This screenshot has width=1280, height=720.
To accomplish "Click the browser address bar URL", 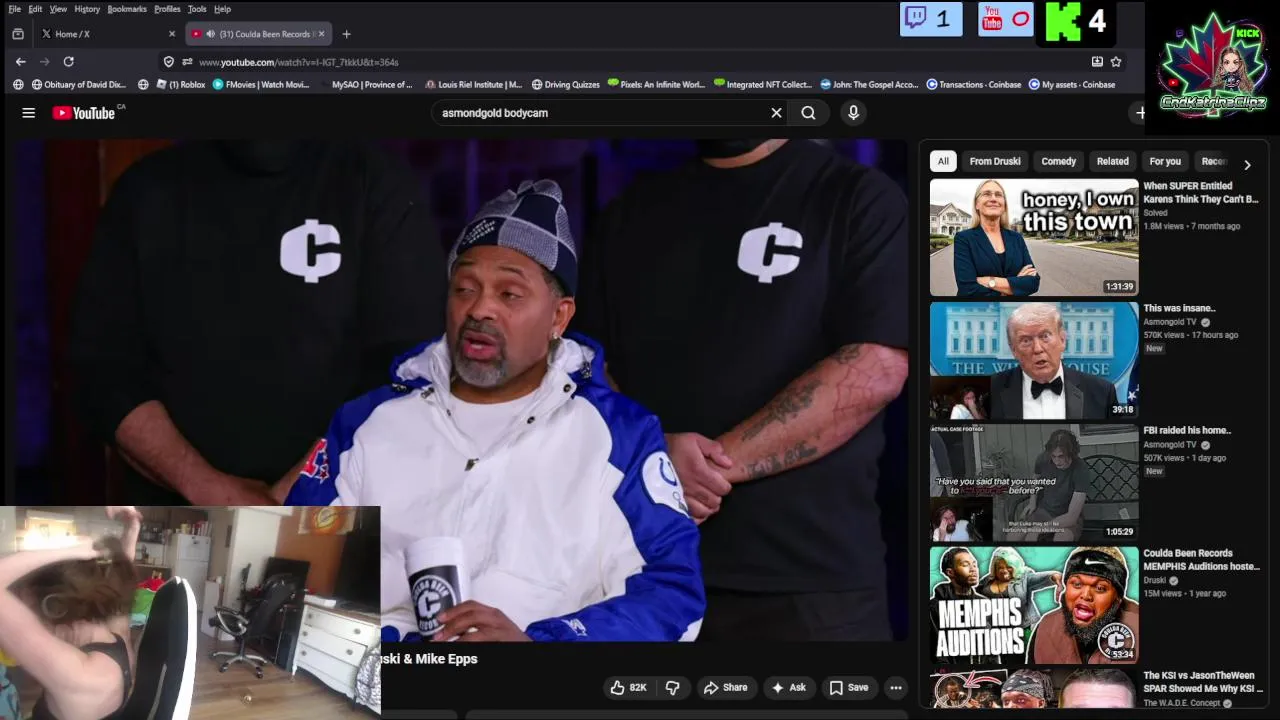I will (298, 62).
